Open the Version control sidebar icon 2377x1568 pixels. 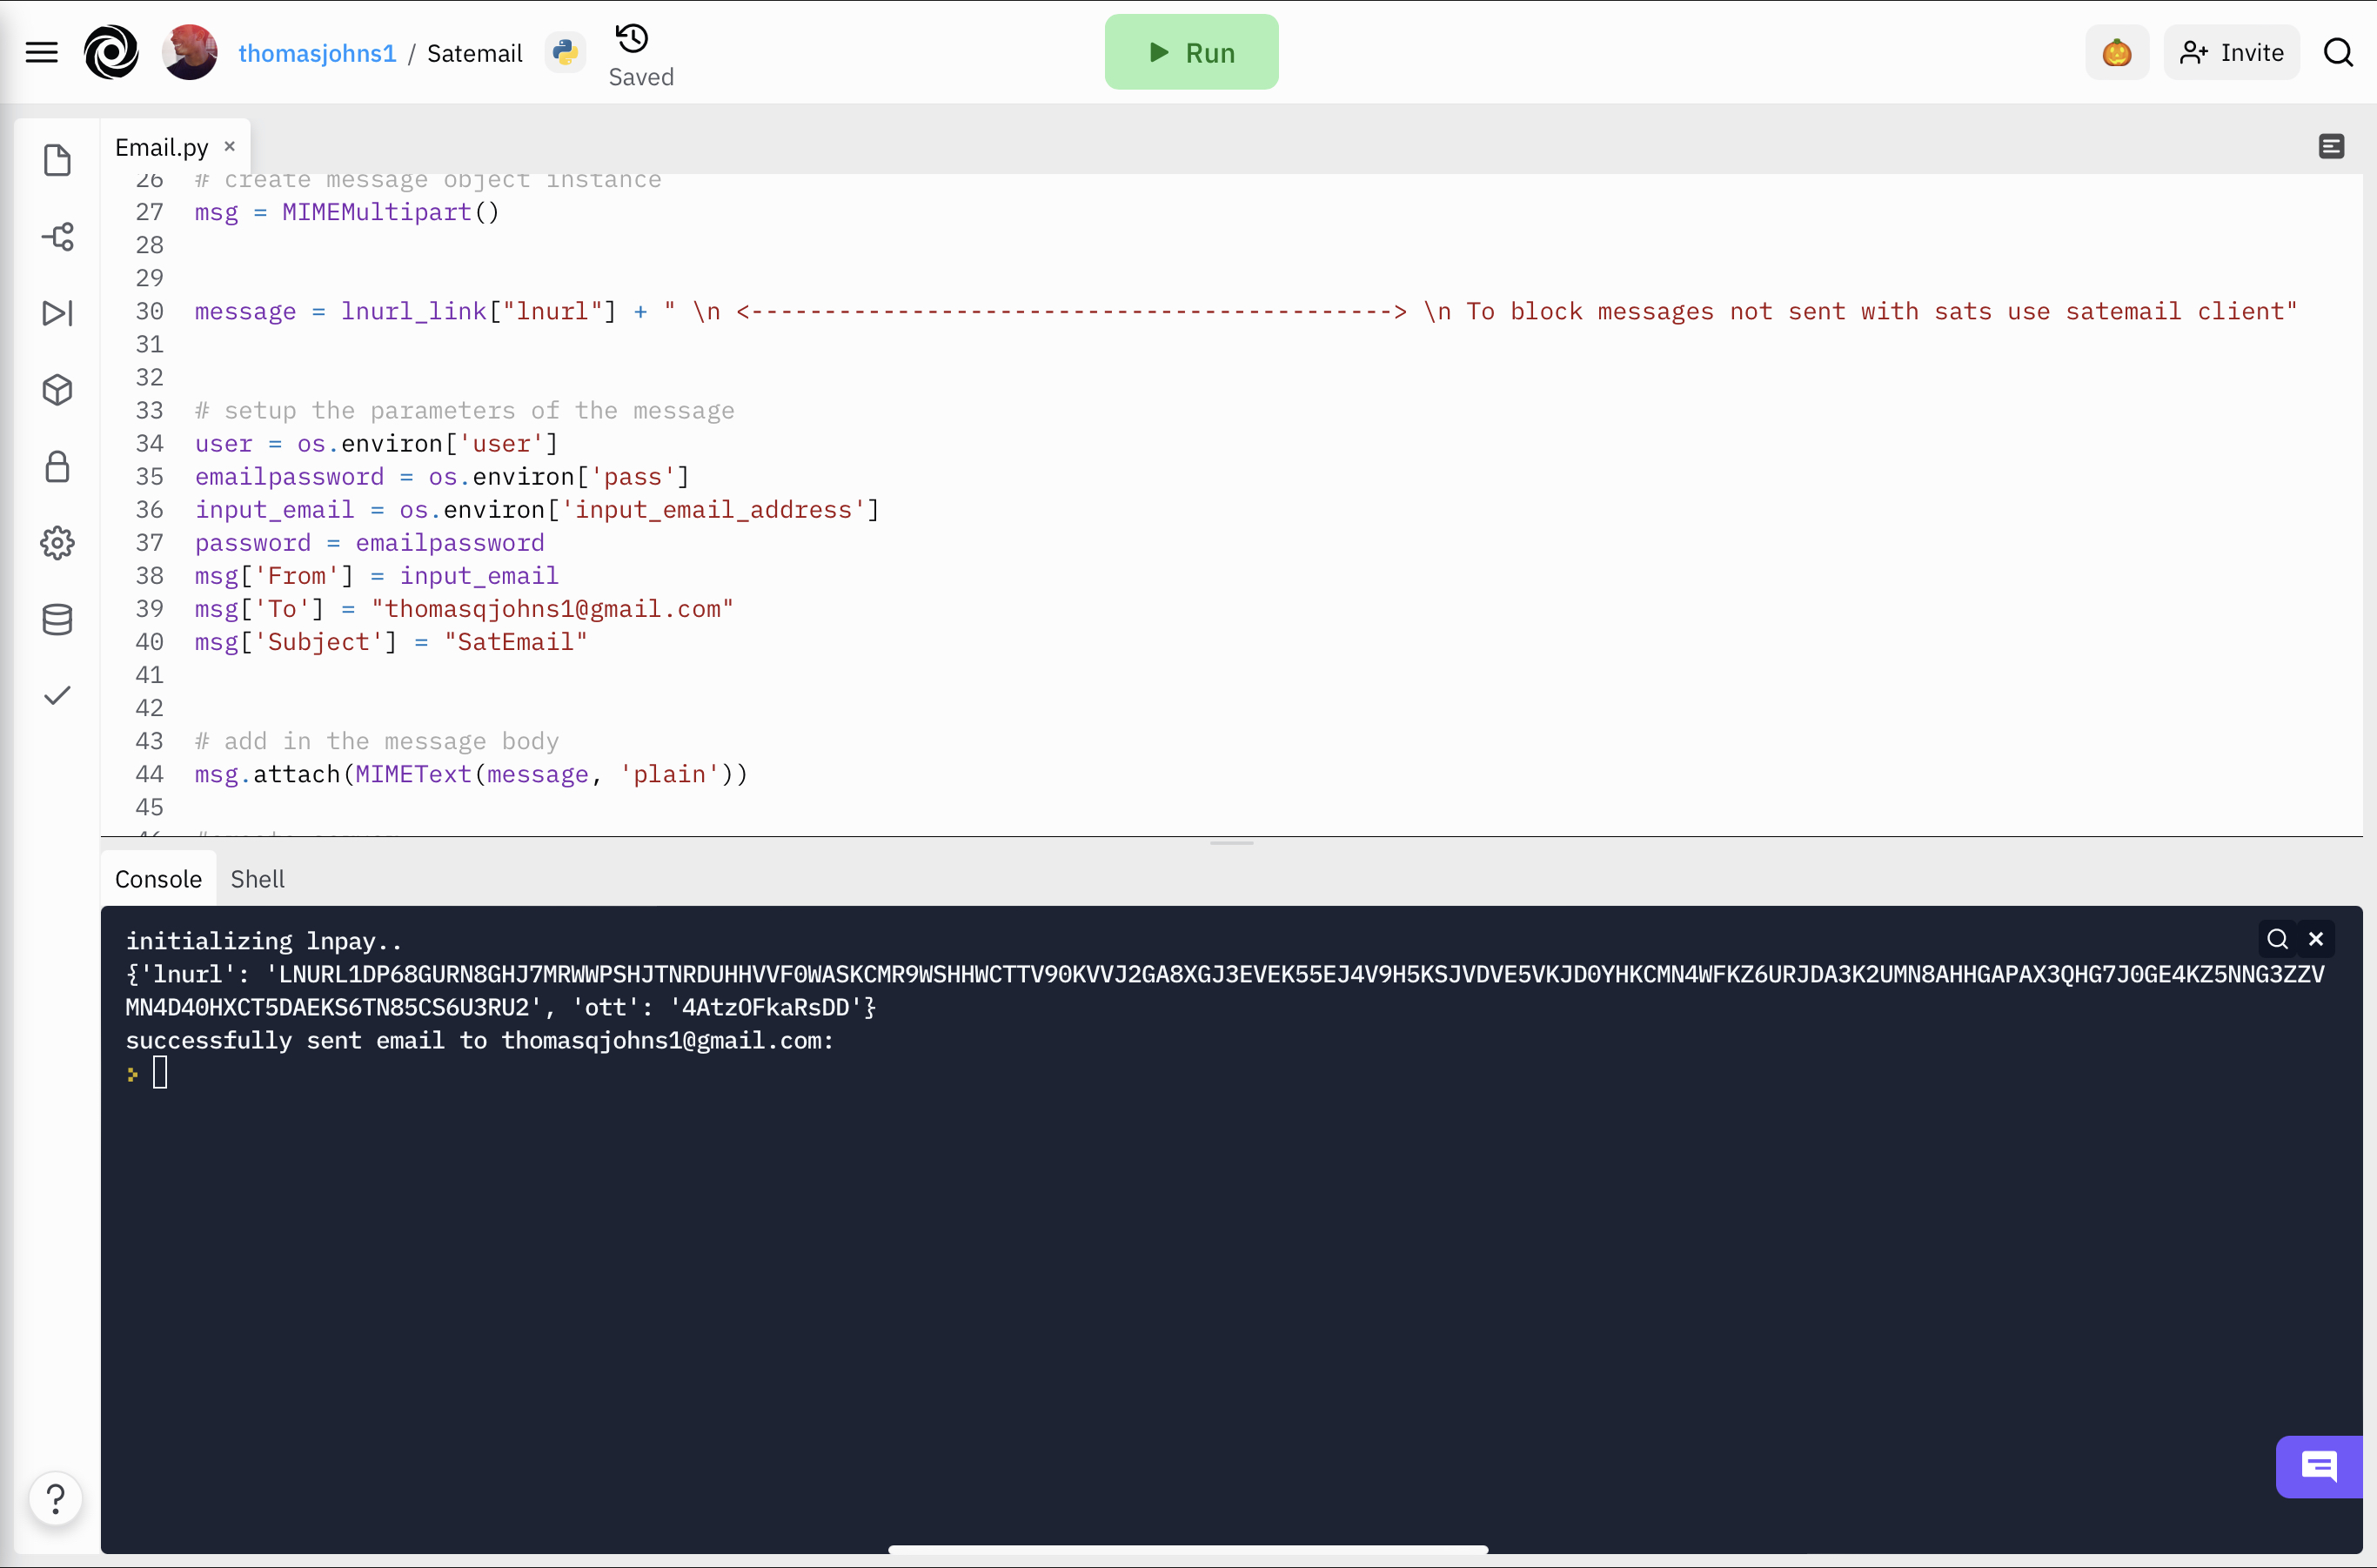57,237
